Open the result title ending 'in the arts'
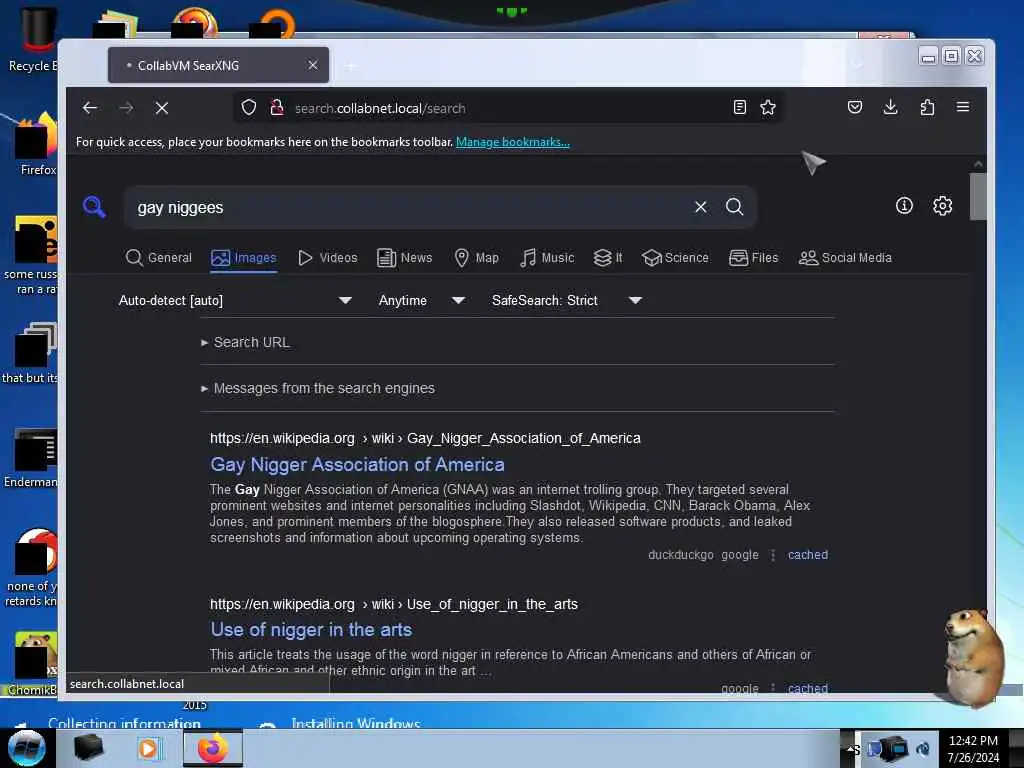Viewport: 1024px width, 768px height. click(311, 630)
